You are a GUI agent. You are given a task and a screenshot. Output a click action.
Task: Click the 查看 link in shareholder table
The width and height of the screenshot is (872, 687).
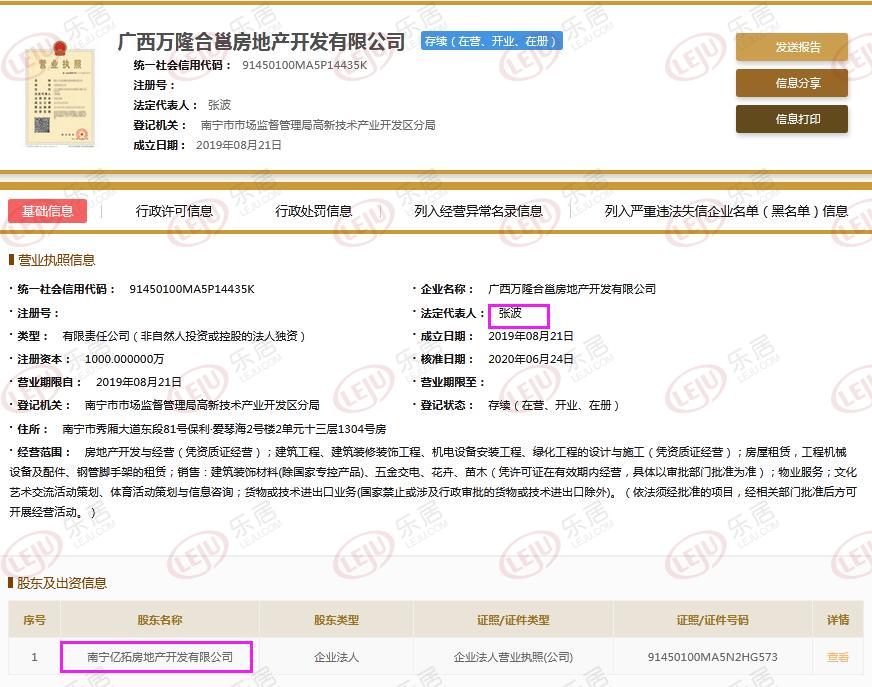pos(837,657)
